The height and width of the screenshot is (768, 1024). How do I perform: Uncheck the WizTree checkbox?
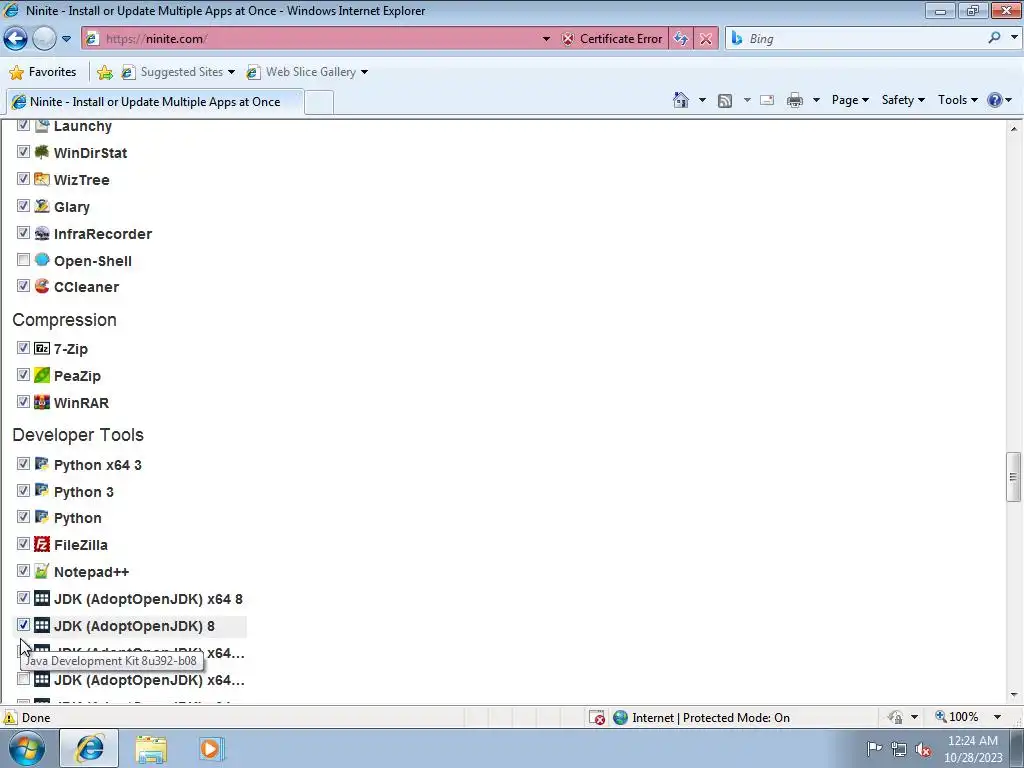pos(24,178)
